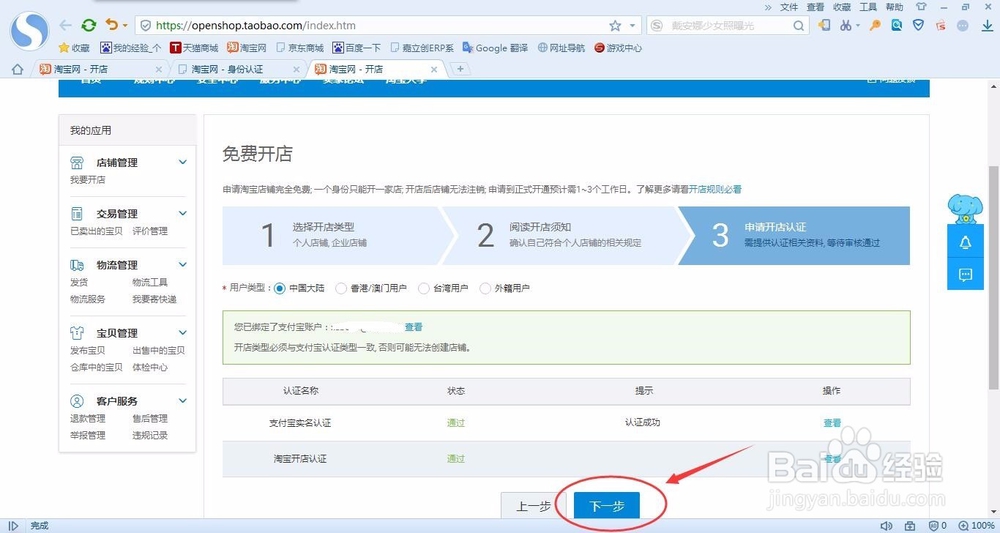Open the 文件 menu
This screenshot has width=1000, height=533.
(x=789, y=7)
